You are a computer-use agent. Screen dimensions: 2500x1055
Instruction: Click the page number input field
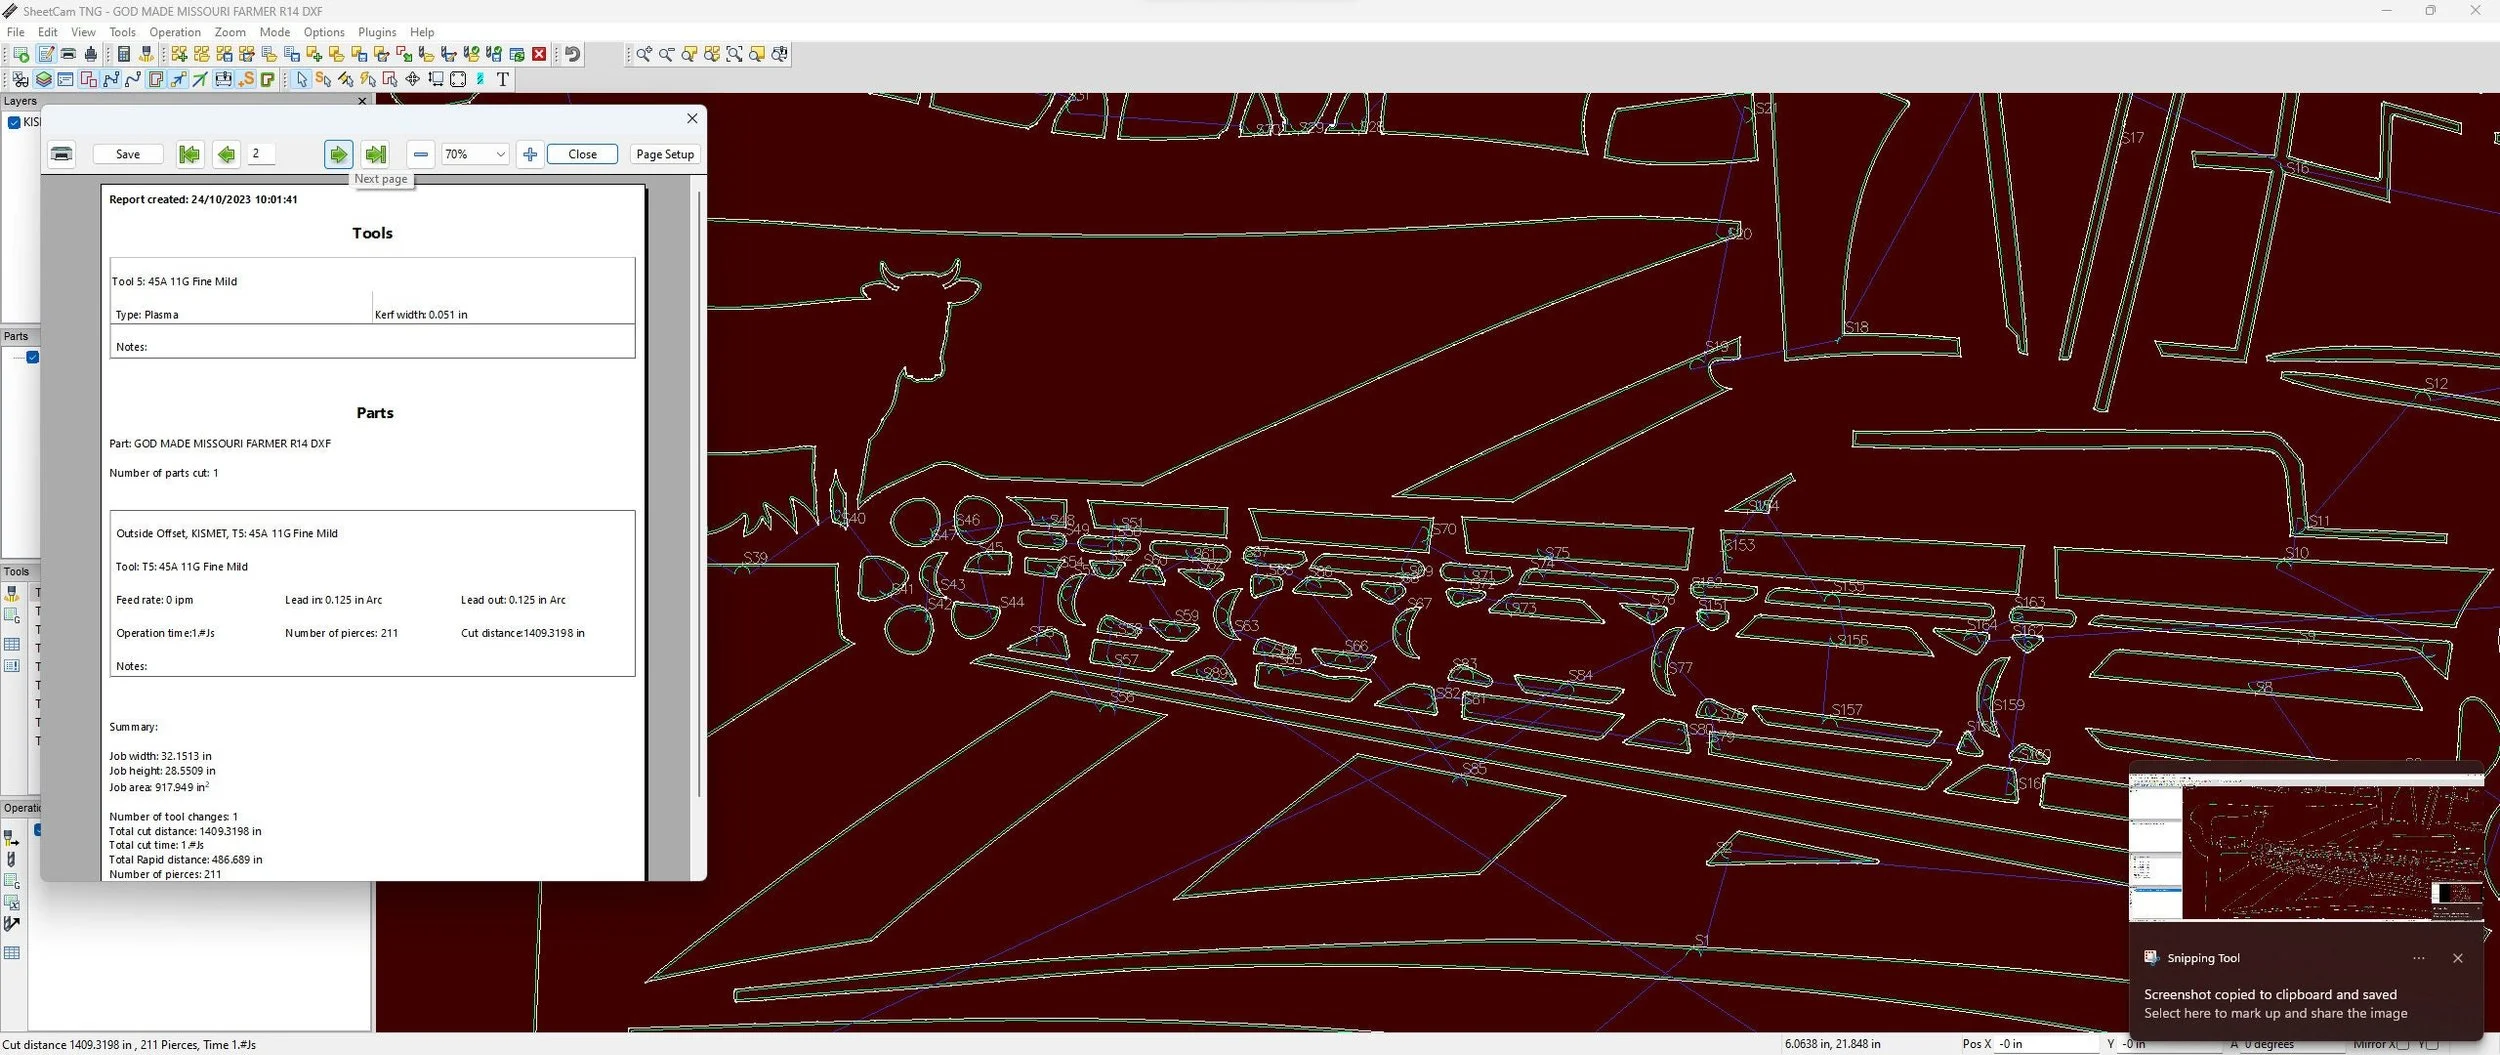coord(262,154)
